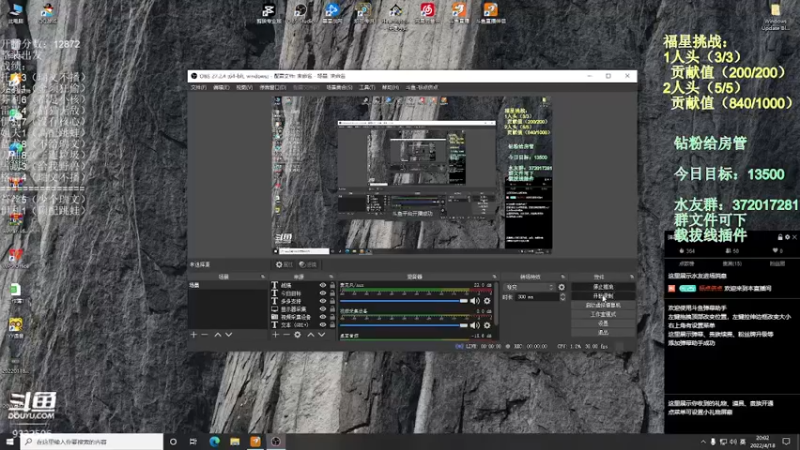Screen dimensions: 800x450
Task: Lock the 今日目标 source
Action: (x=332, y=293)
